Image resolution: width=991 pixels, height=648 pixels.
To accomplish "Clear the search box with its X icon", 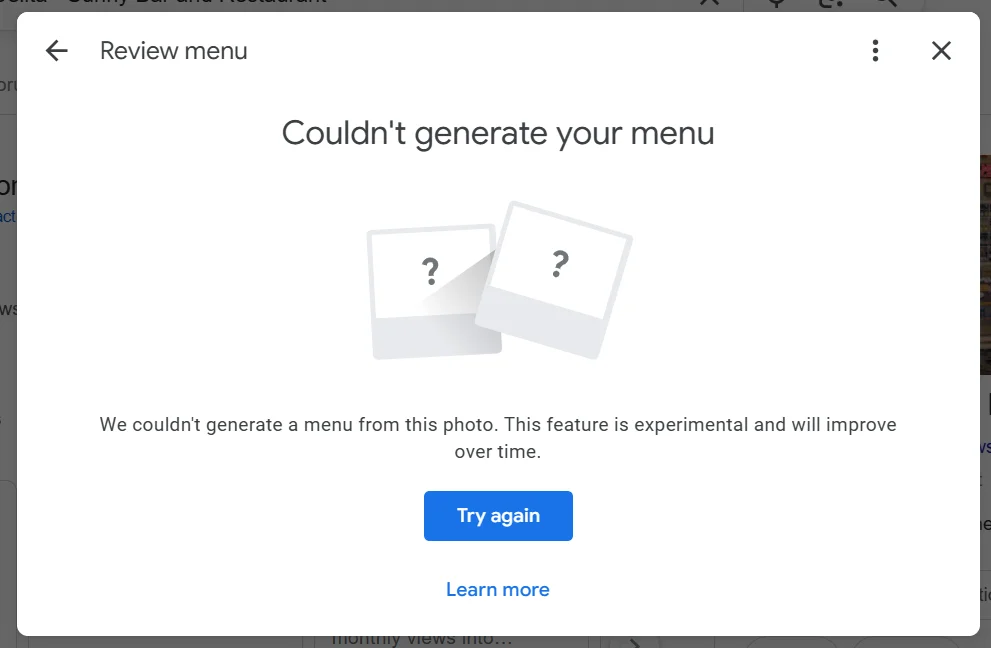I will [x=710, y=4].
